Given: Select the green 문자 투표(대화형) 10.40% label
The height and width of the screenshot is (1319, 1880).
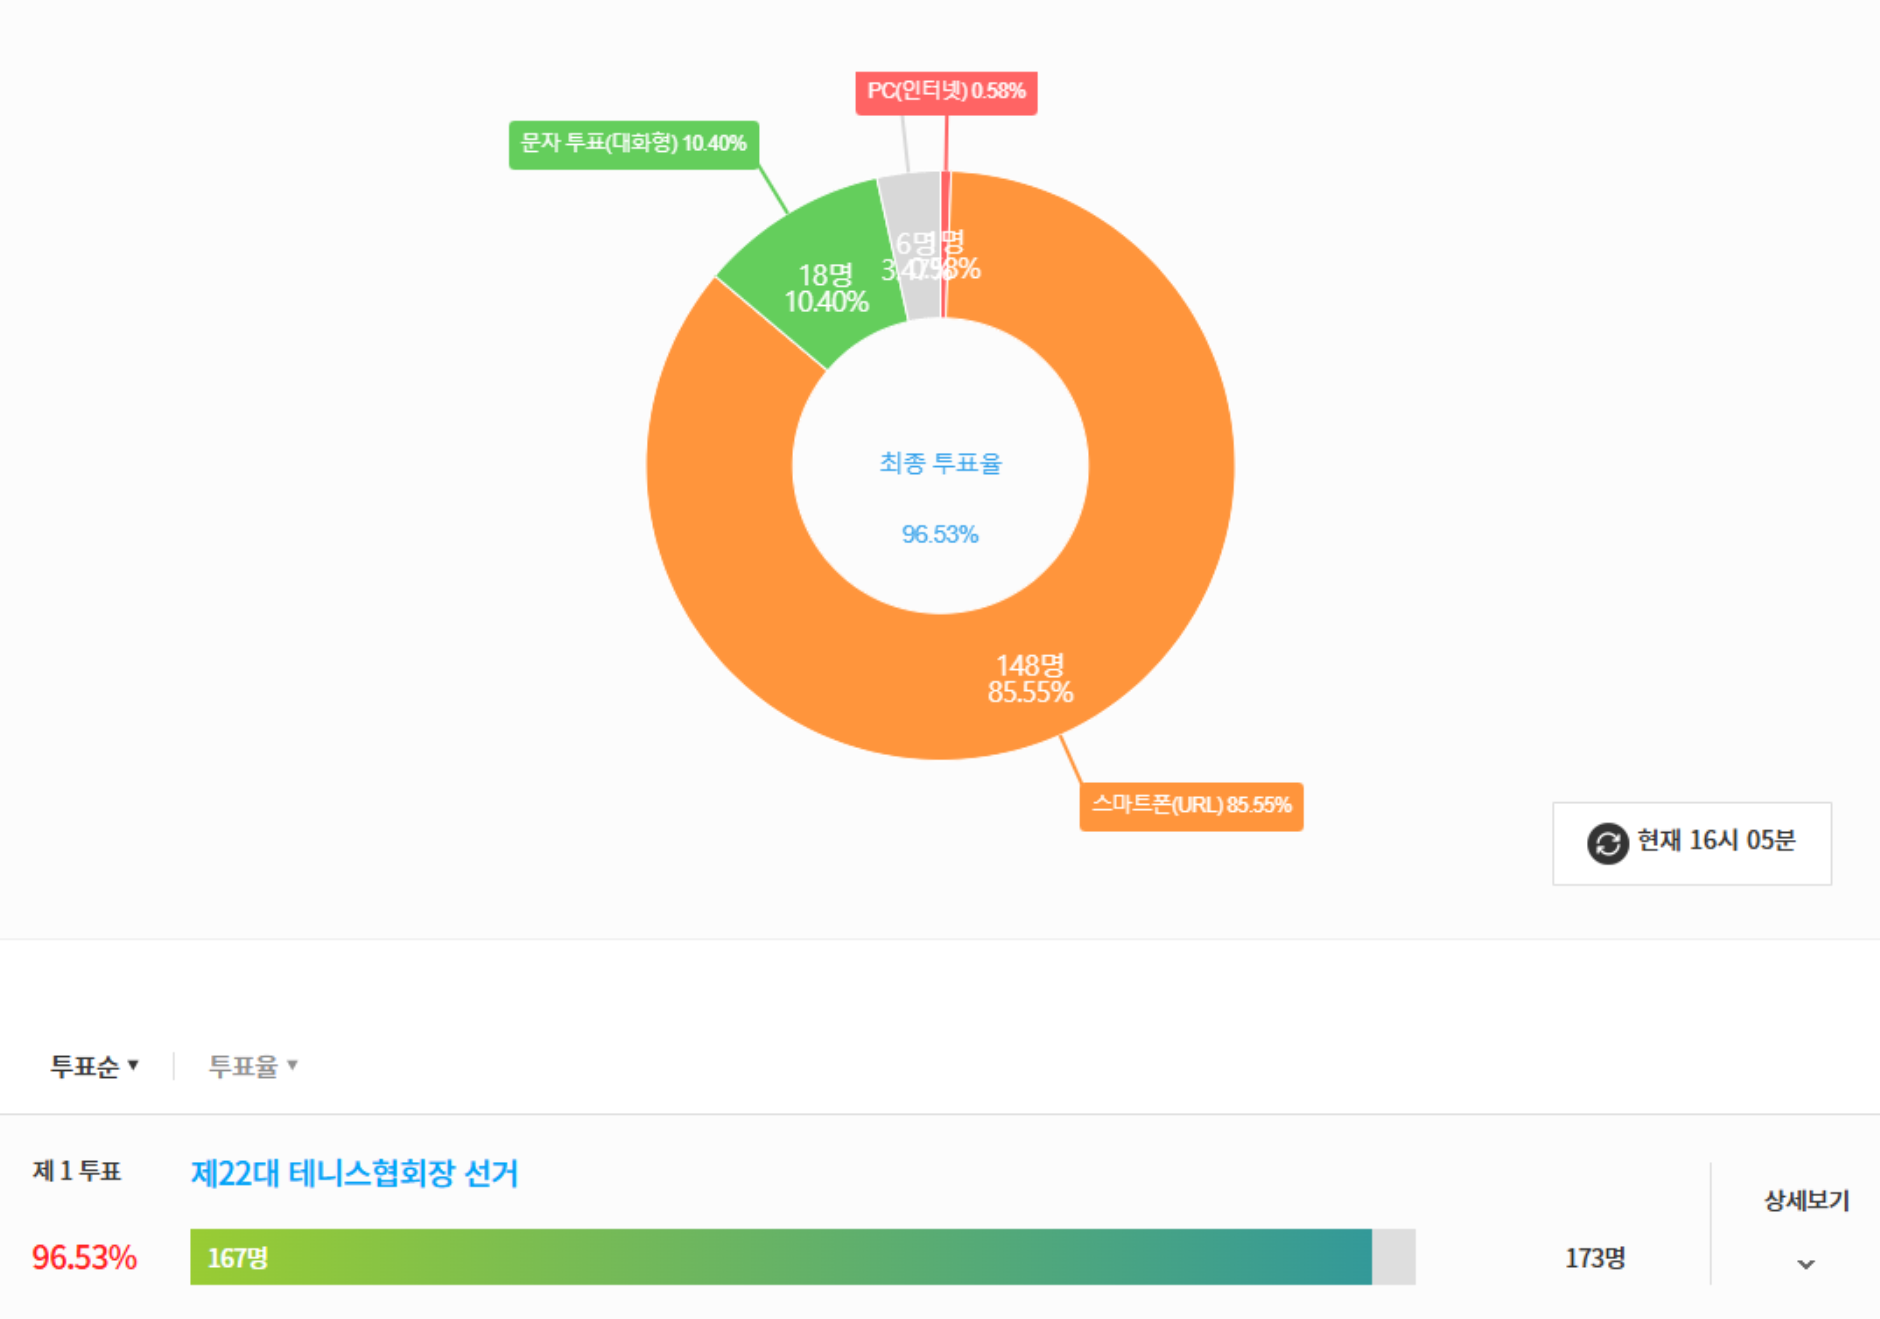Looking at the screenshot, I should pyautogui.click(x=634, y=145).
